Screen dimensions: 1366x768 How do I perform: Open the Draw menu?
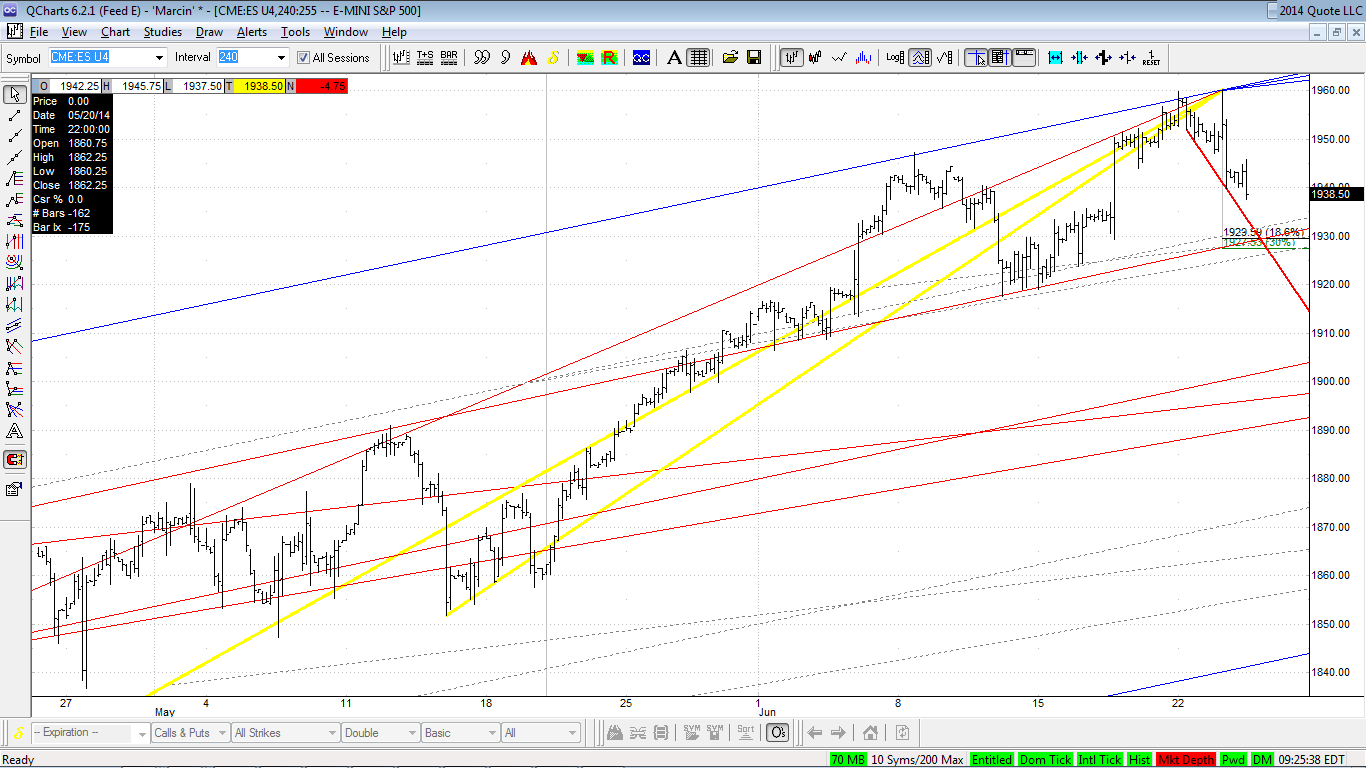coord(209,32)
